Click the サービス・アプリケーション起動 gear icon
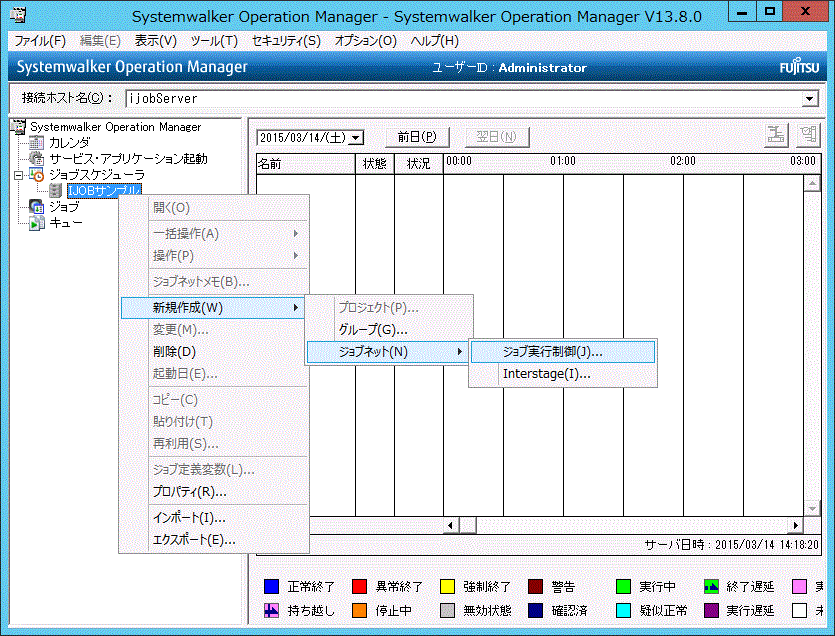 click(37, 159)
